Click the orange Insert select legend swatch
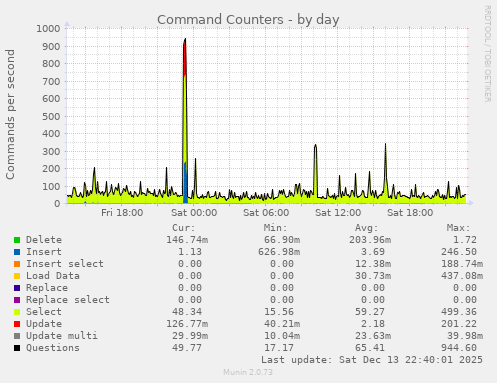Viewport: 497px width, 383px height. coord(17,264)
